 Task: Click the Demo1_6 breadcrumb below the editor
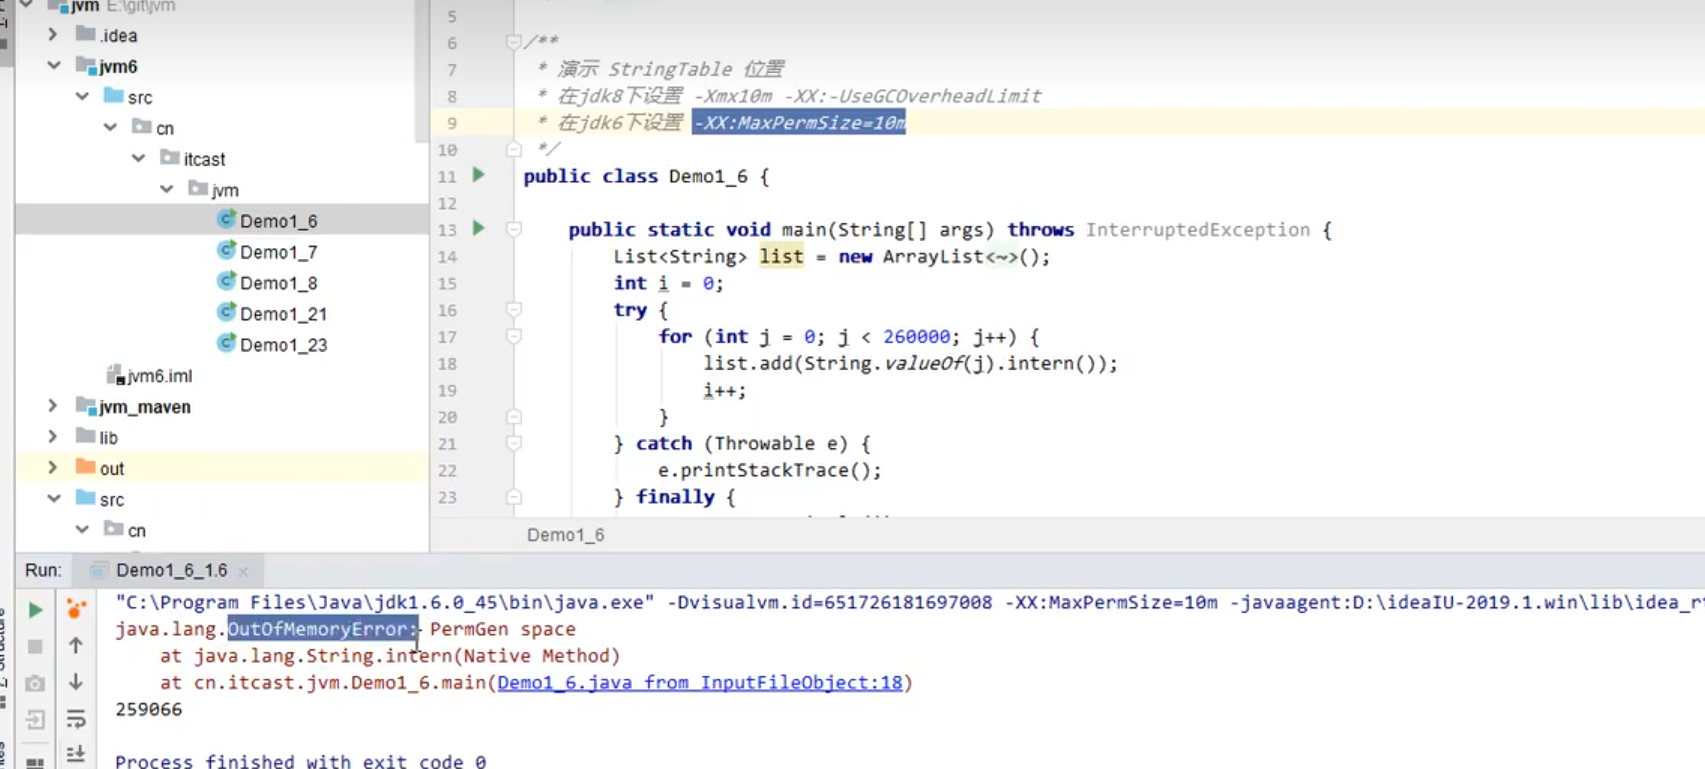tap(566, 535)
